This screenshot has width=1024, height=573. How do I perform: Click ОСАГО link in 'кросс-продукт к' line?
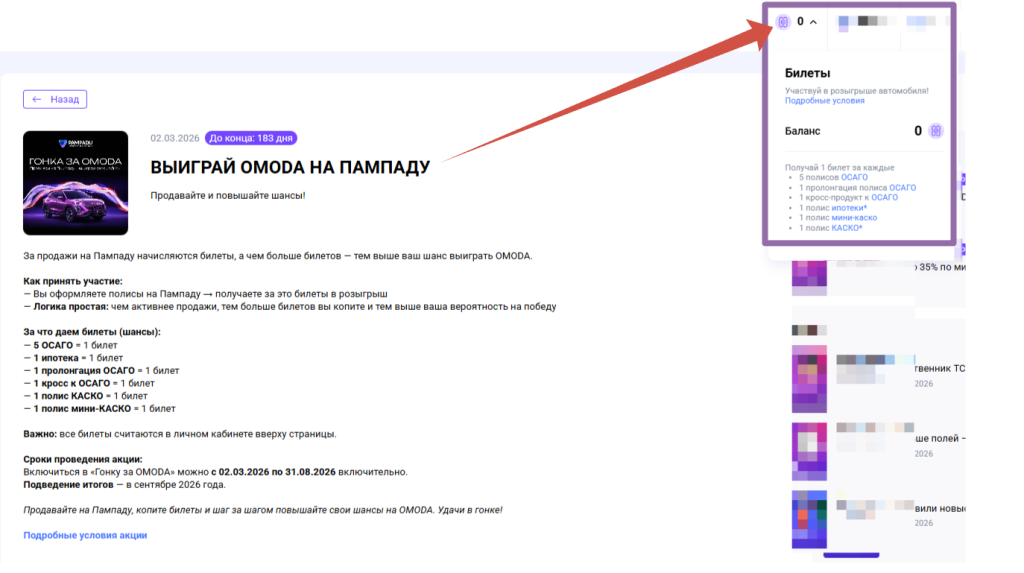tap(883, 198)
